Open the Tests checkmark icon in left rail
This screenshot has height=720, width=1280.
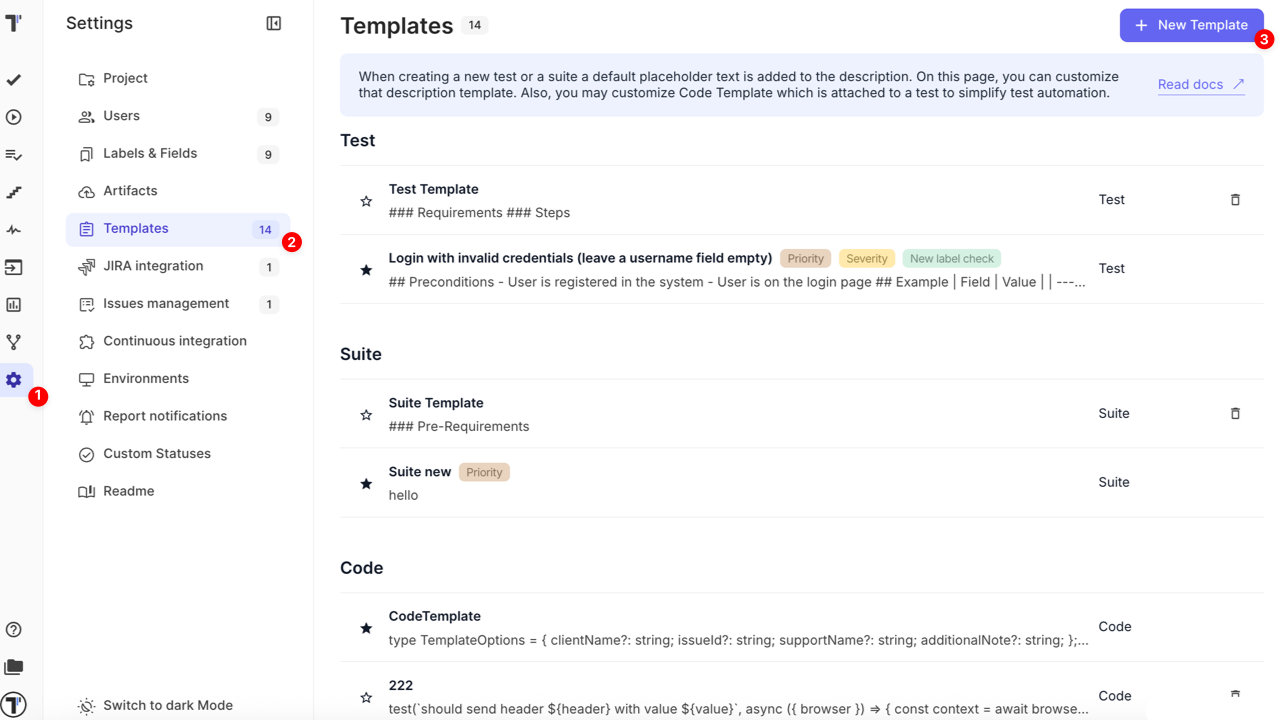[14, 80]
